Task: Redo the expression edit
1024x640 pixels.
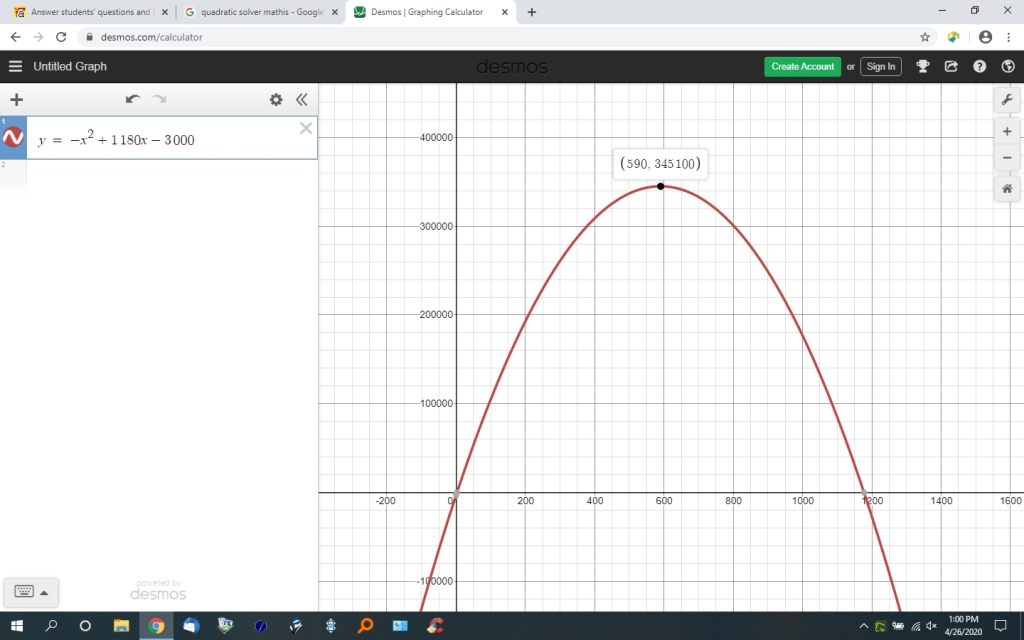Action: [x=159, y=99]
